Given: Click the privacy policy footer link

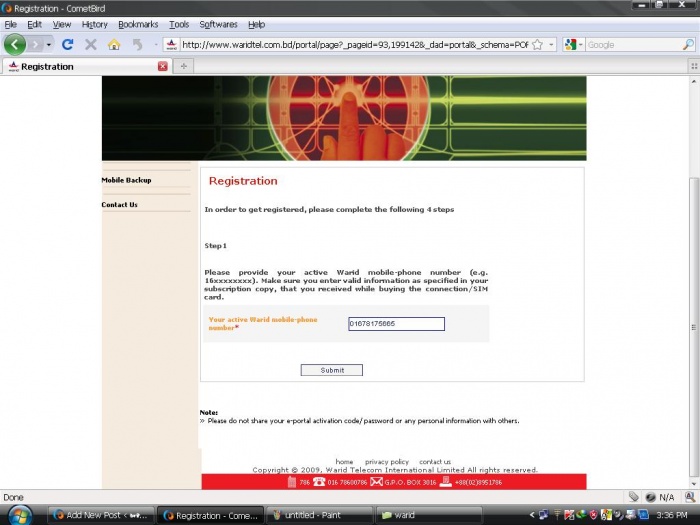Looking at the screenshot, I should pyautogui.click(x=387, y=462).
